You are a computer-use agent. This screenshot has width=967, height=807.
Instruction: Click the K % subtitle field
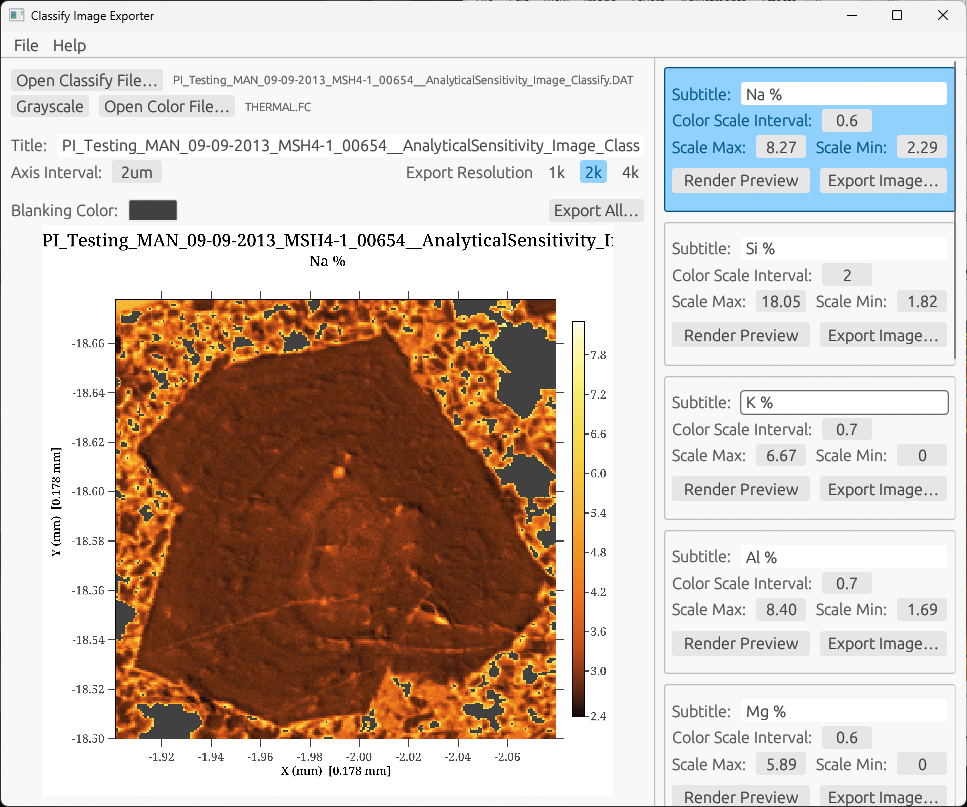843,402
